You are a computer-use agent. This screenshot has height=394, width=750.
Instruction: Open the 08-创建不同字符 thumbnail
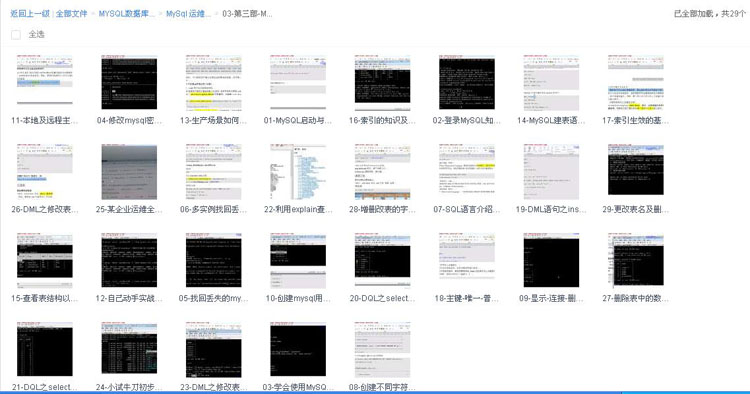tap(382, 350)
